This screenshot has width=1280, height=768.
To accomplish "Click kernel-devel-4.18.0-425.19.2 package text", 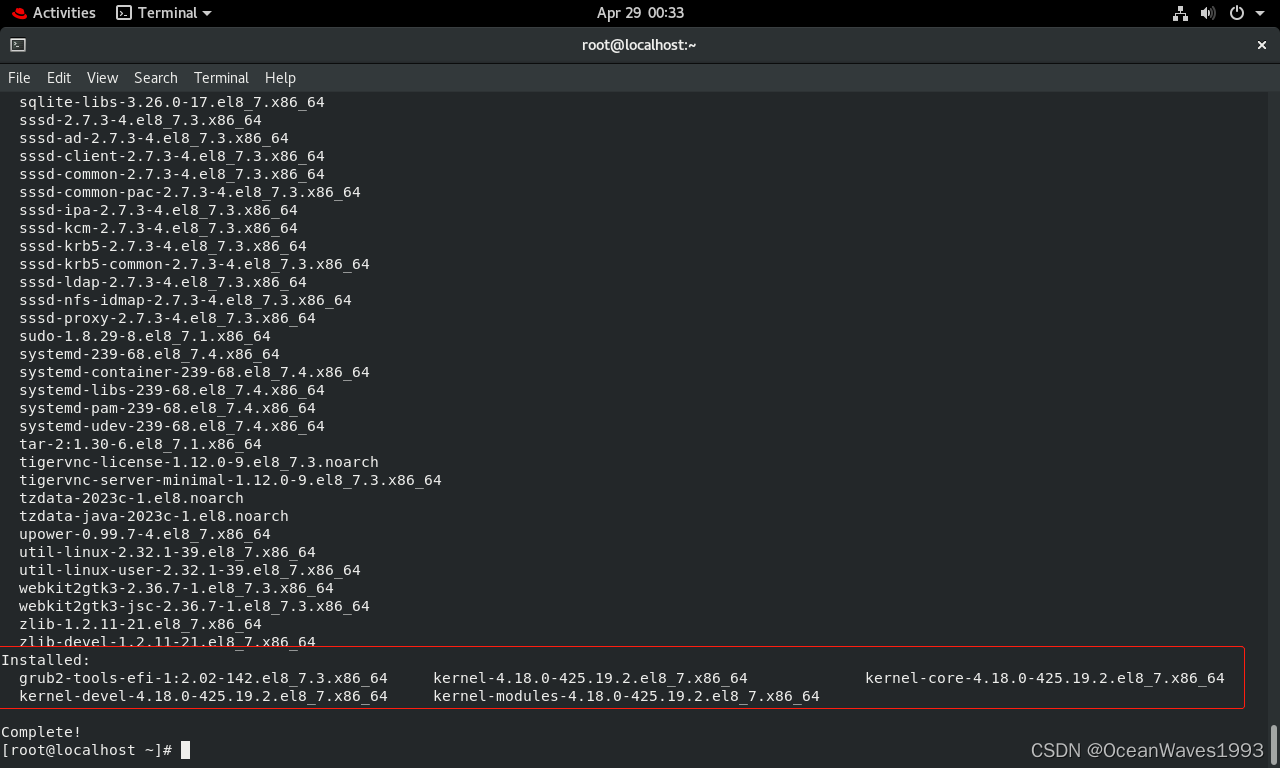I will 203,696.
